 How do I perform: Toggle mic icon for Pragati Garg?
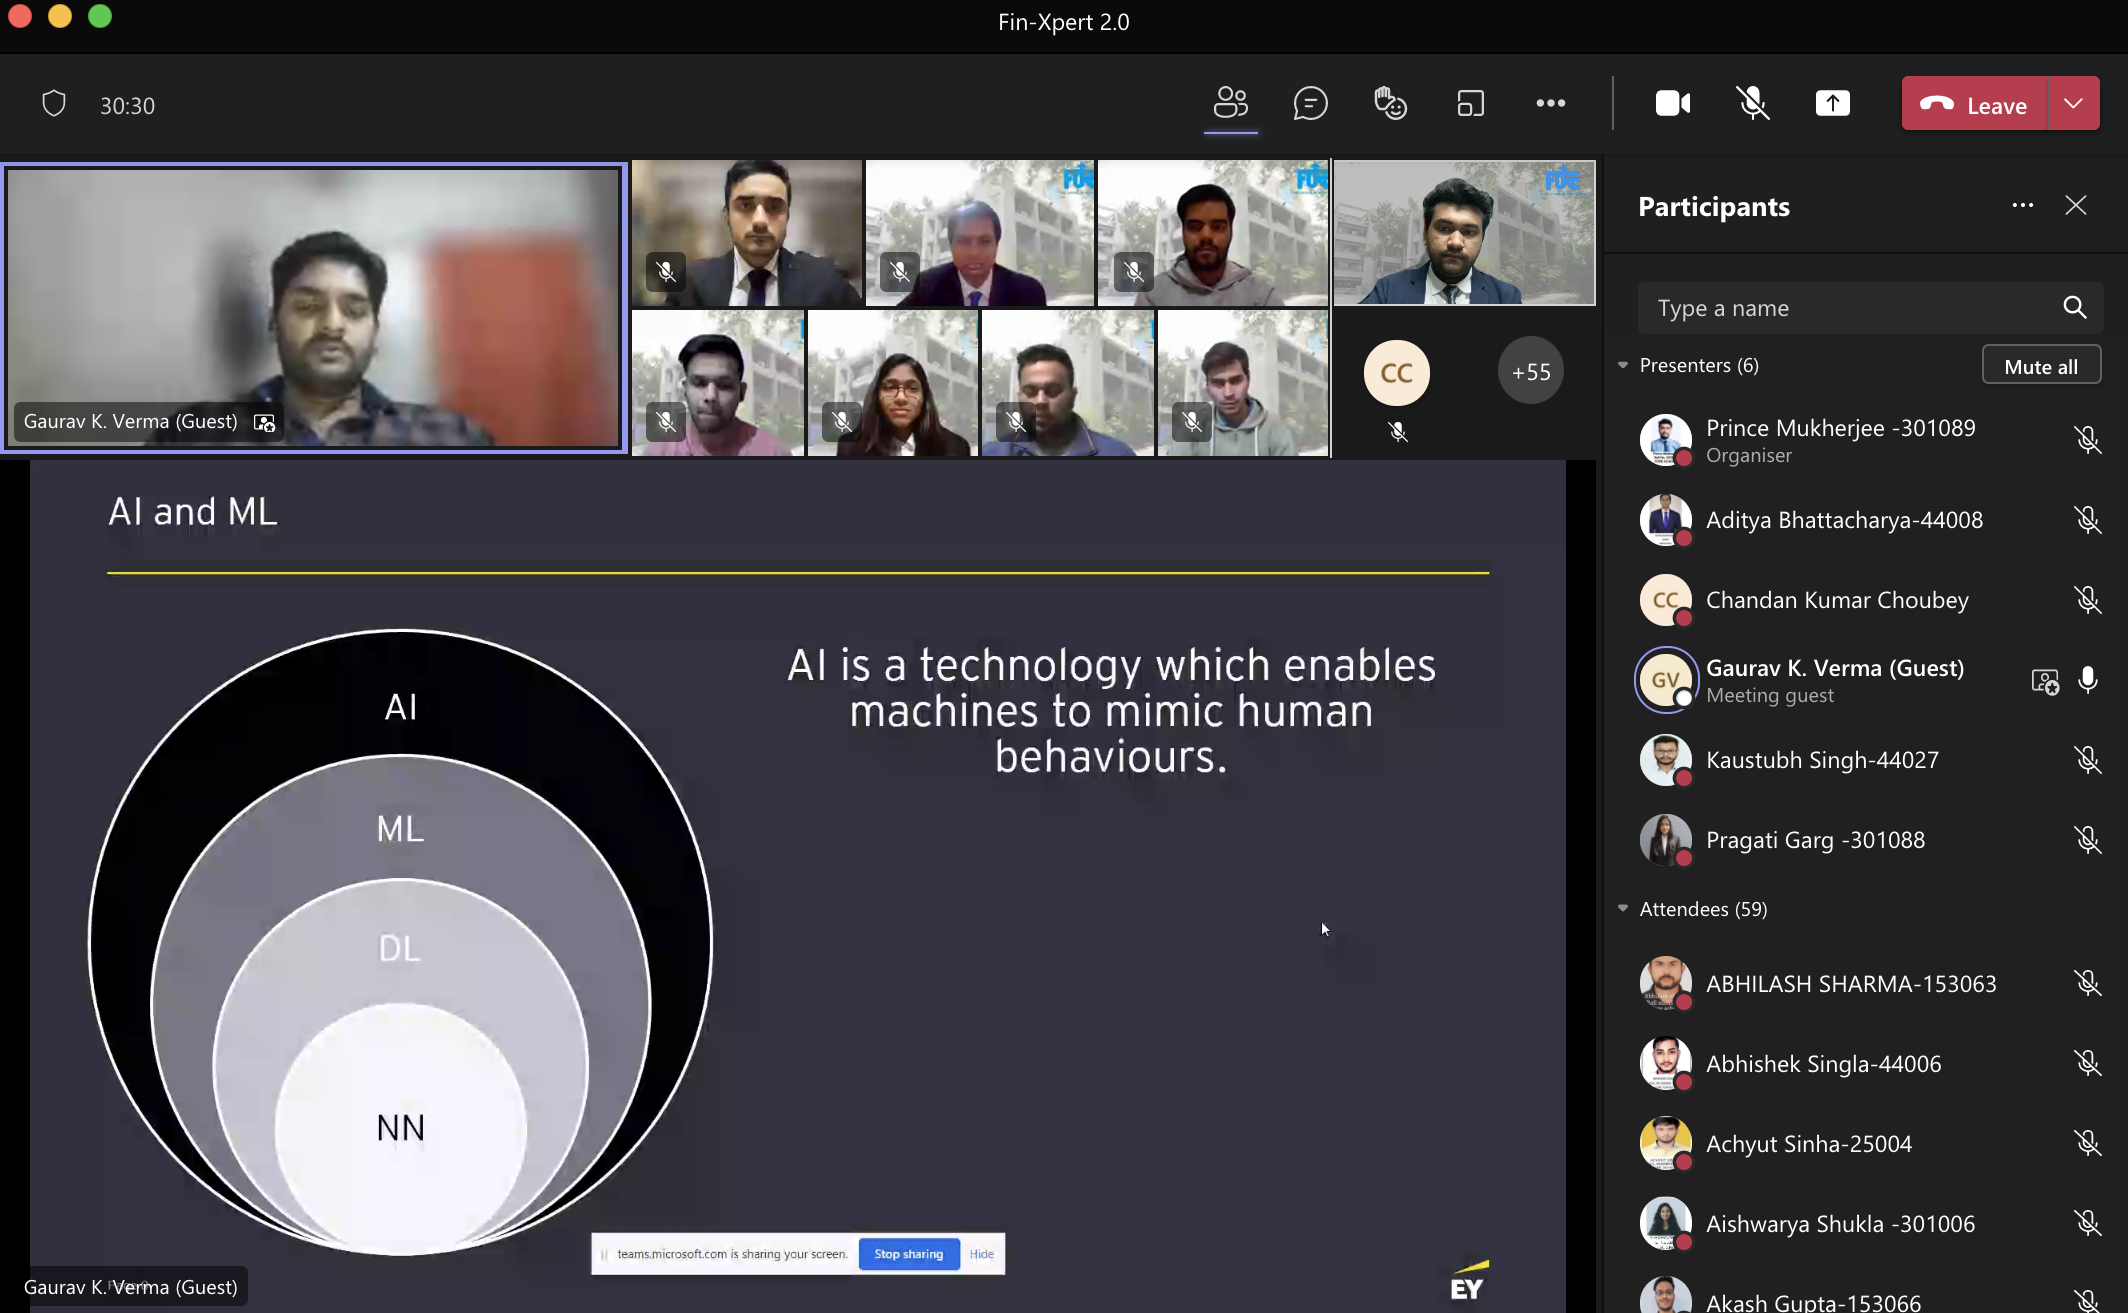click(x=2088, y=840)
